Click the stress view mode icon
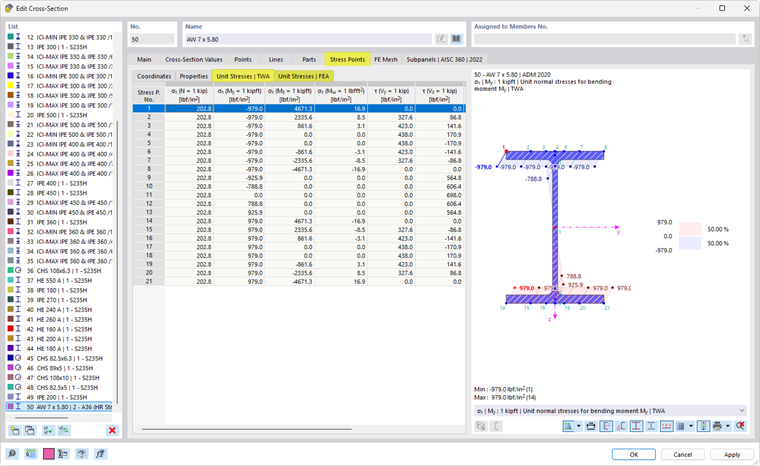Image resolution: width=760 pixels, height=466 pixels. click(569, 426)
